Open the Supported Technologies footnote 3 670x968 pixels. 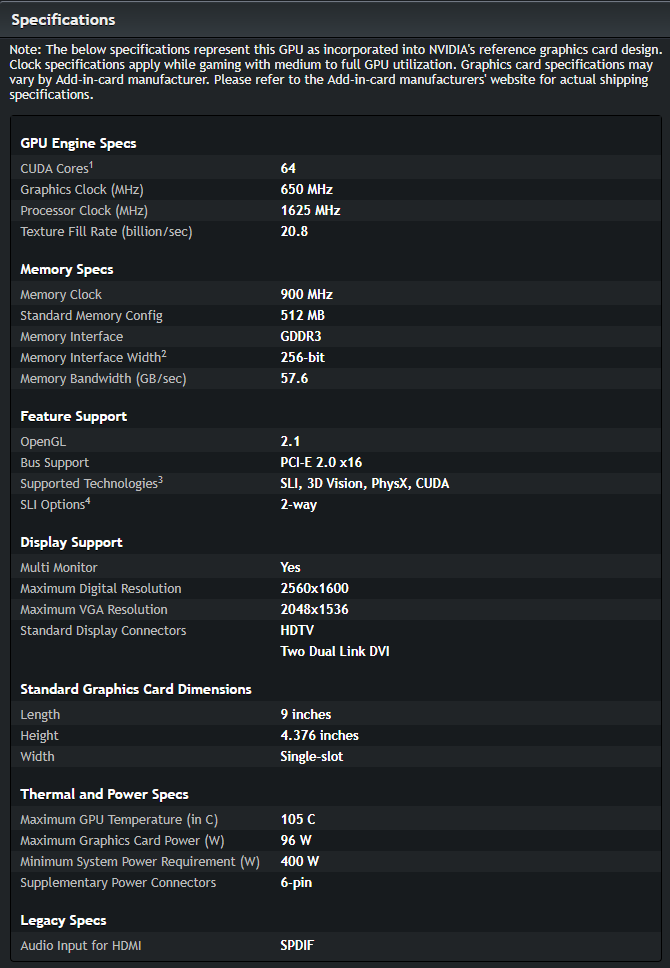[x=161, y=479]
